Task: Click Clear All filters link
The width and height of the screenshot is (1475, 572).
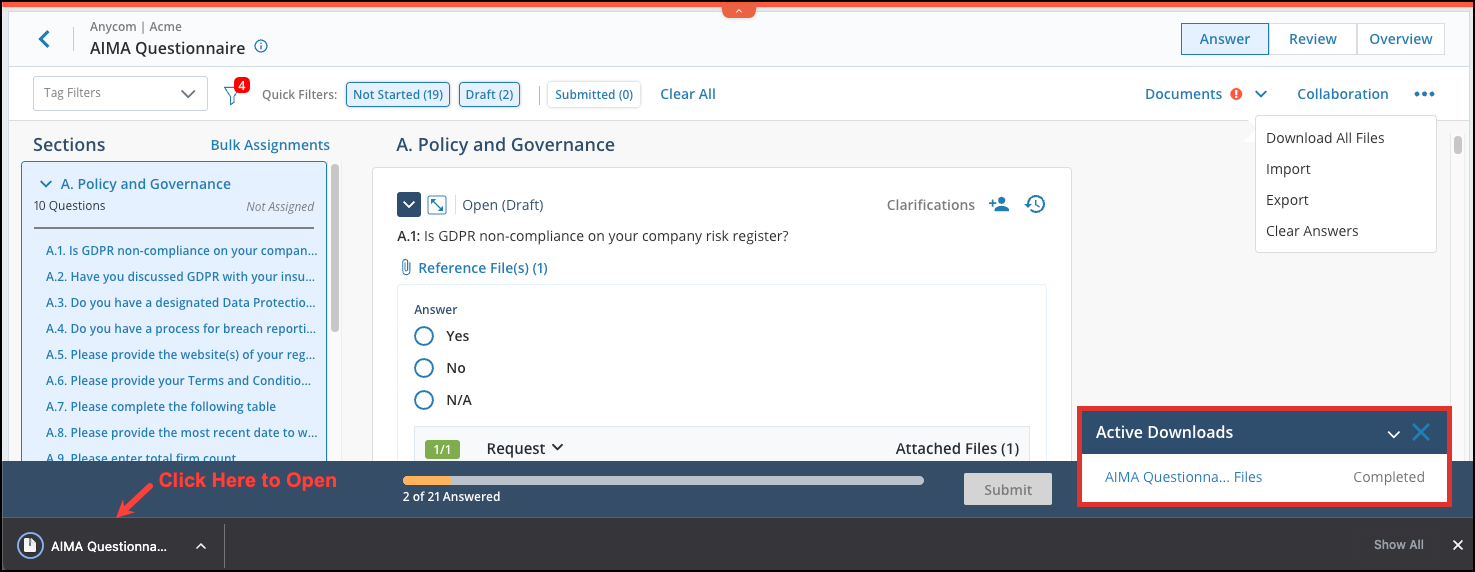Action: point(687,94)
